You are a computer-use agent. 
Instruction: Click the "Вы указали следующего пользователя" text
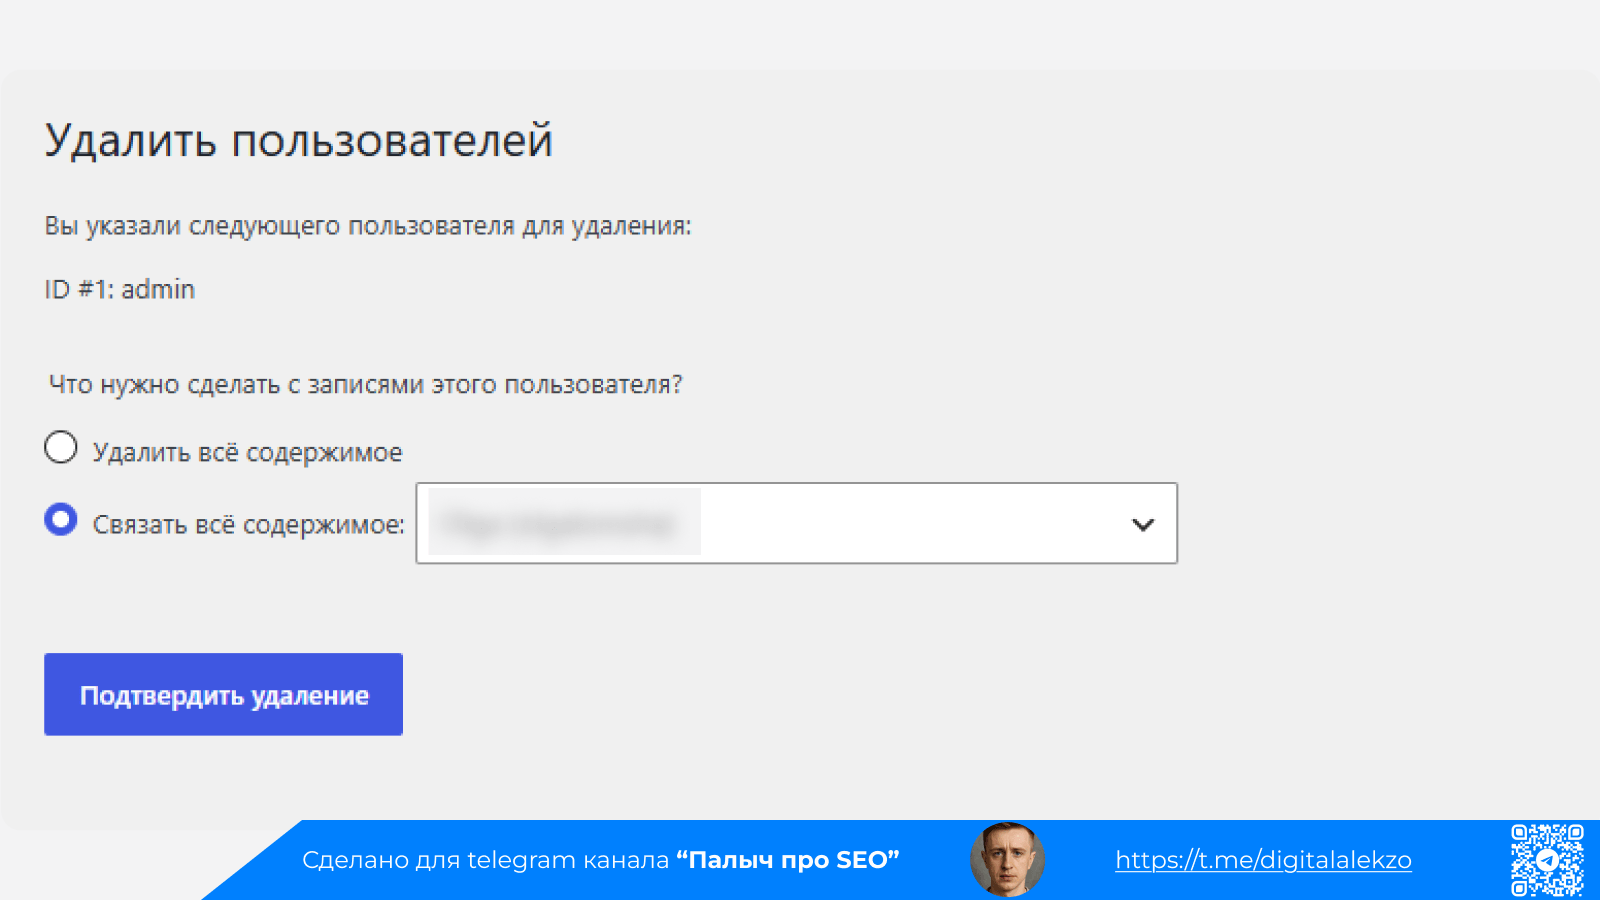tap(368, 226)
